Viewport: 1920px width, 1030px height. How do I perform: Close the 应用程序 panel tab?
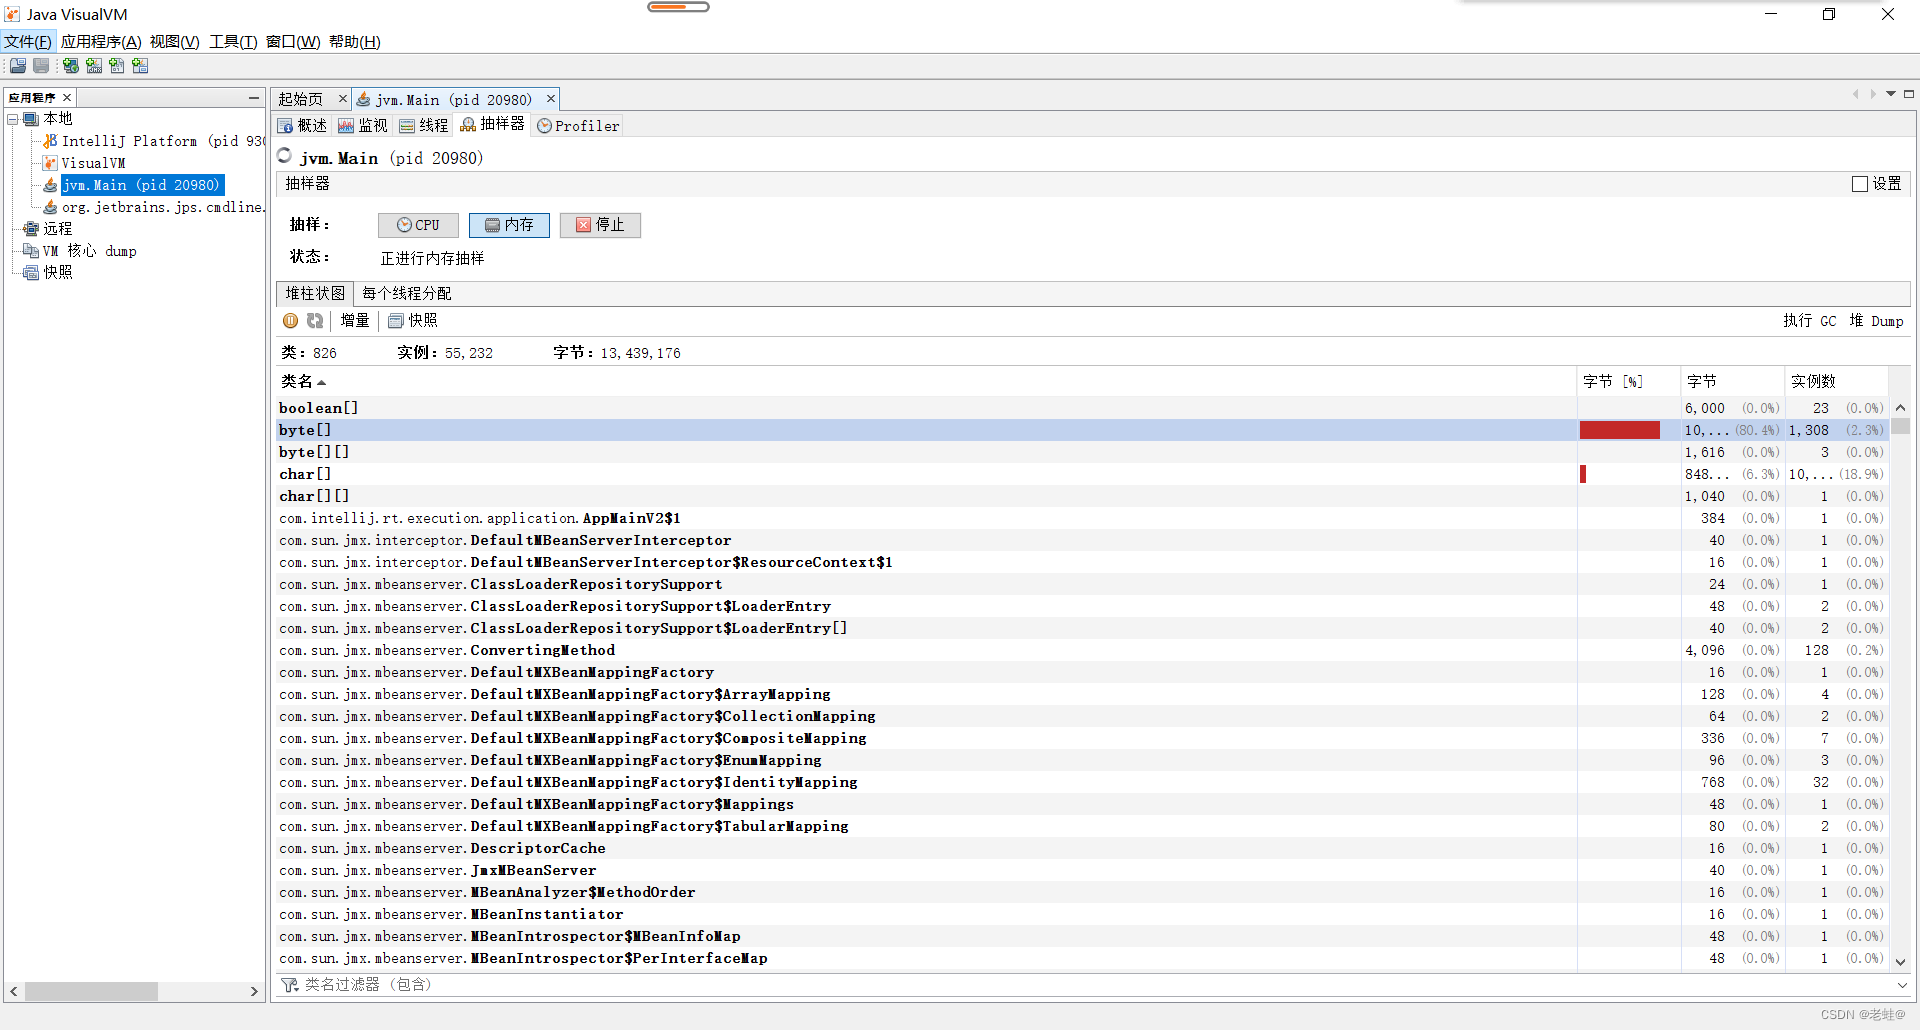67,97
